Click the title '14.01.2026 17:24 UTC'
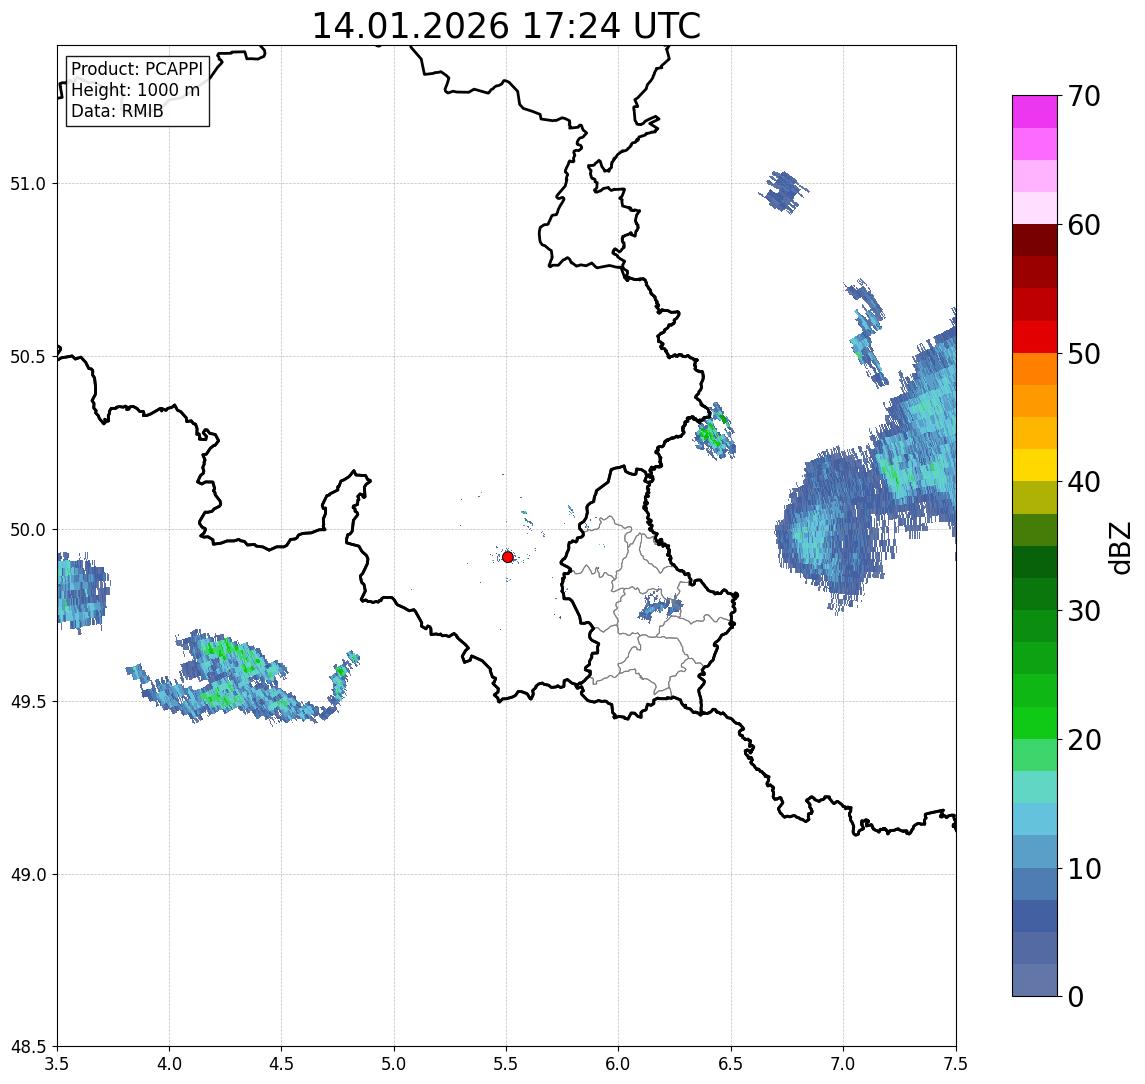 [506, 26]
